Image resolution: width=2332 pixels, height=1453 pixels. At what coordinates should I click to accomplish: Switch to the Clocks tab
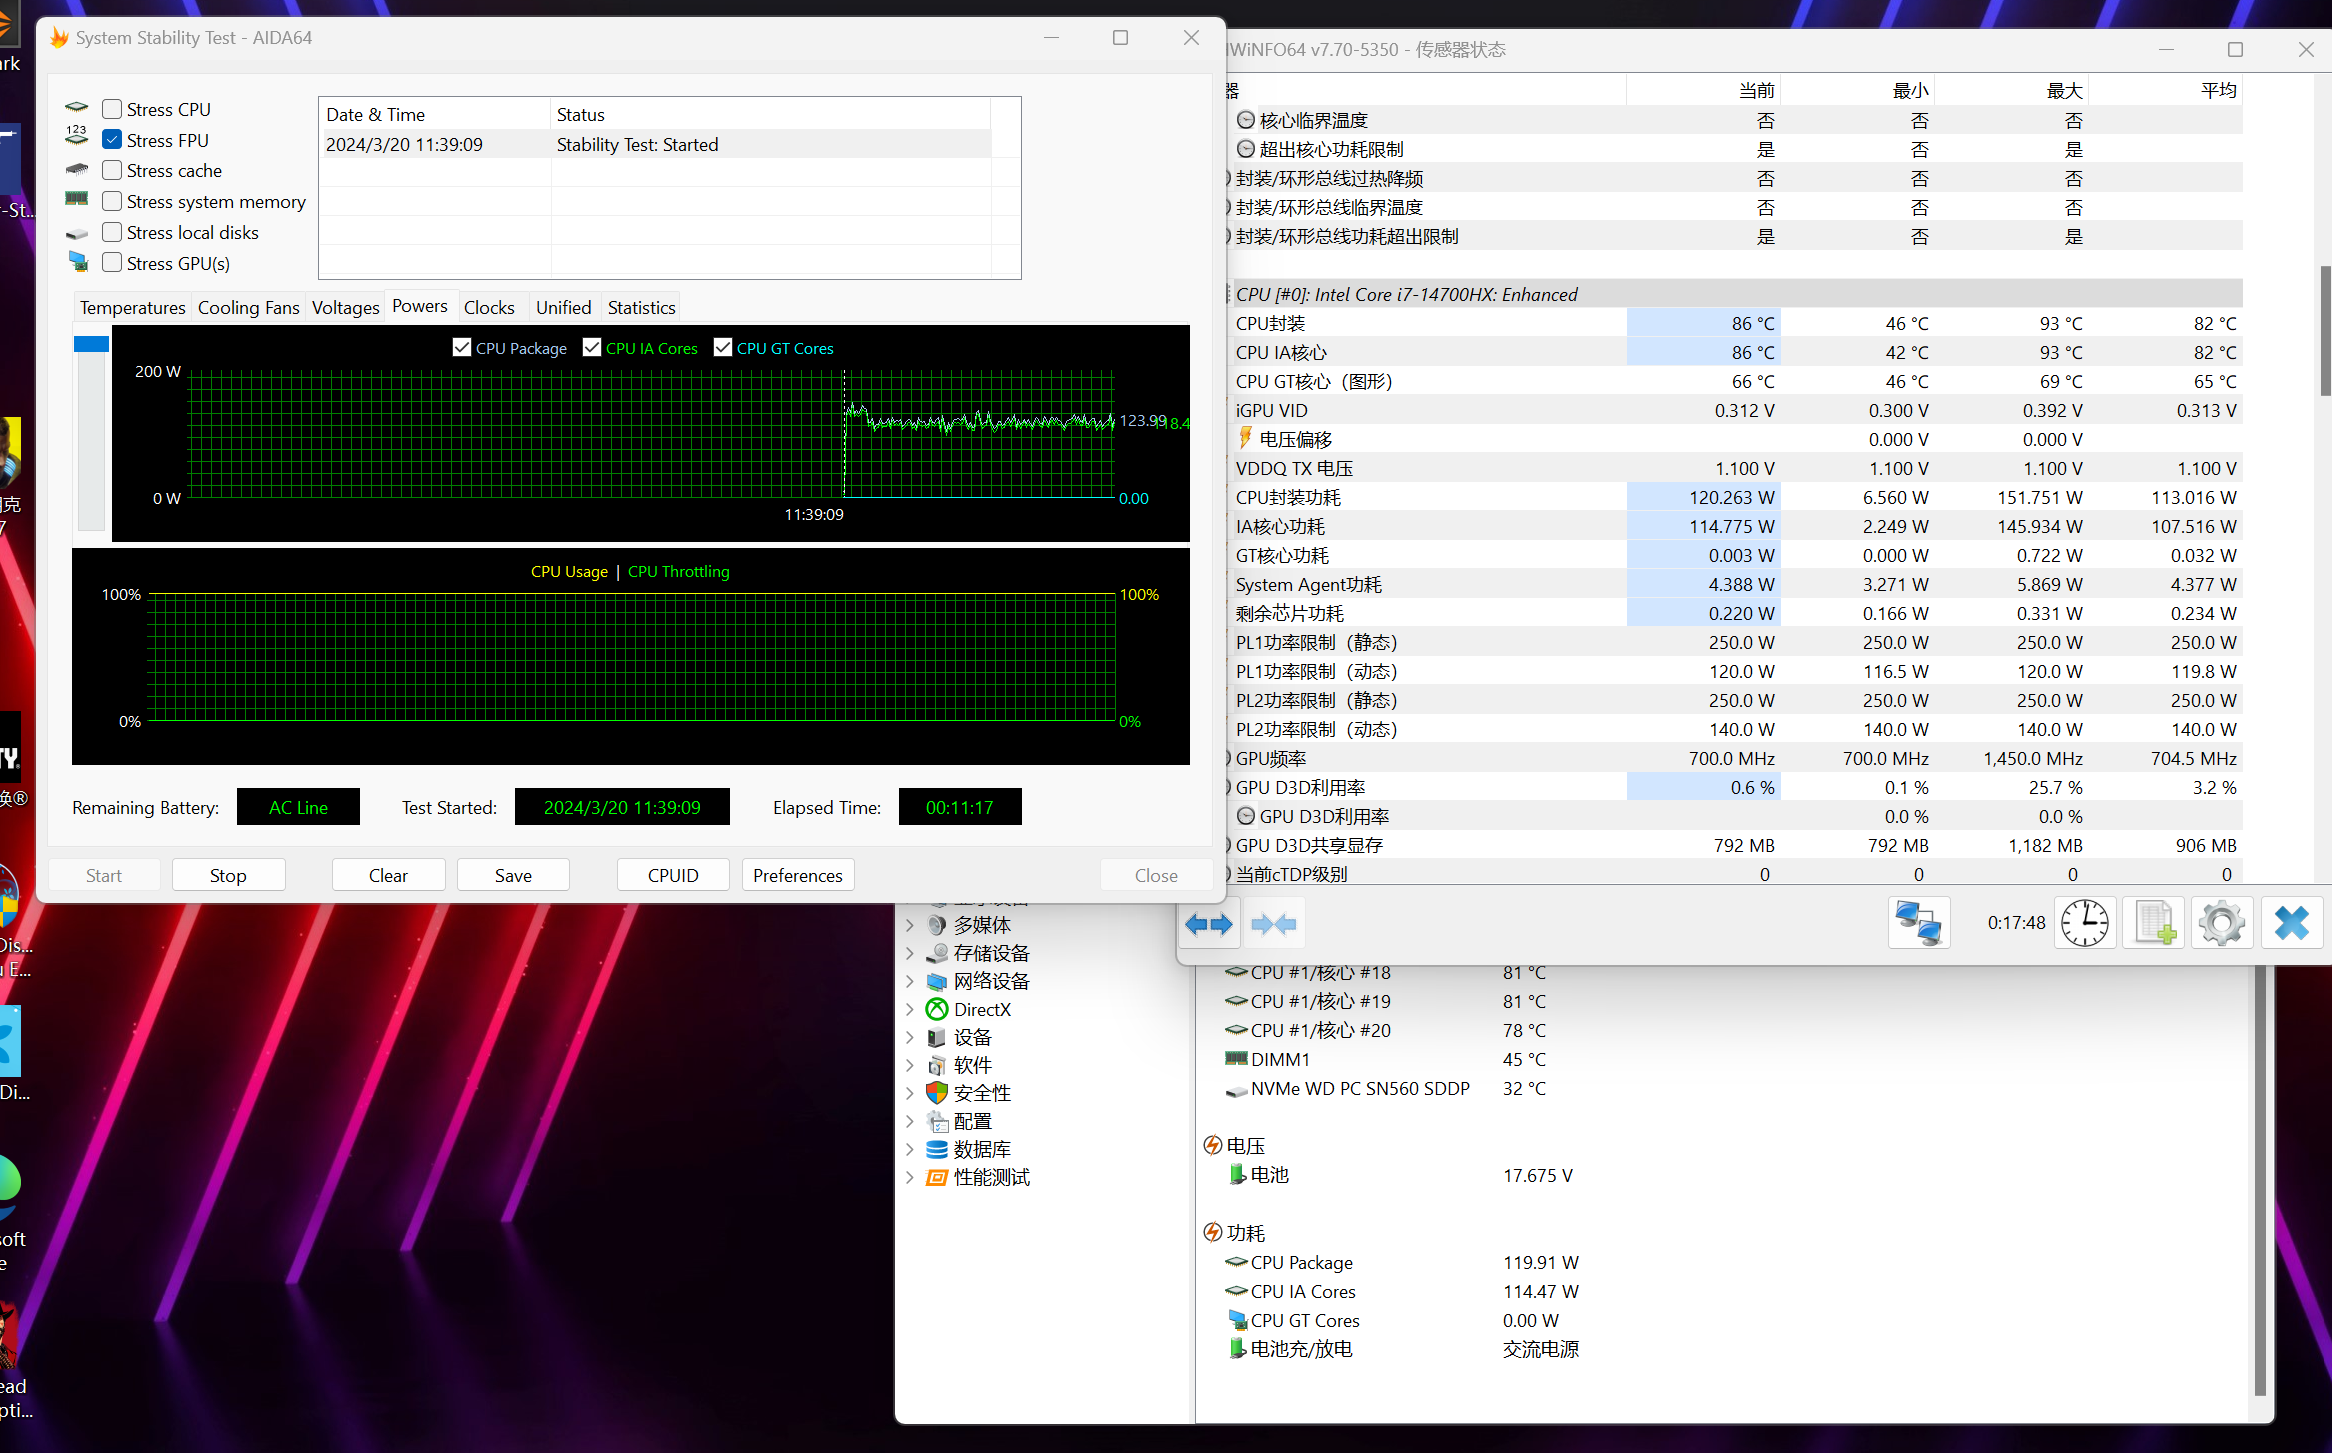coord(489,307)
